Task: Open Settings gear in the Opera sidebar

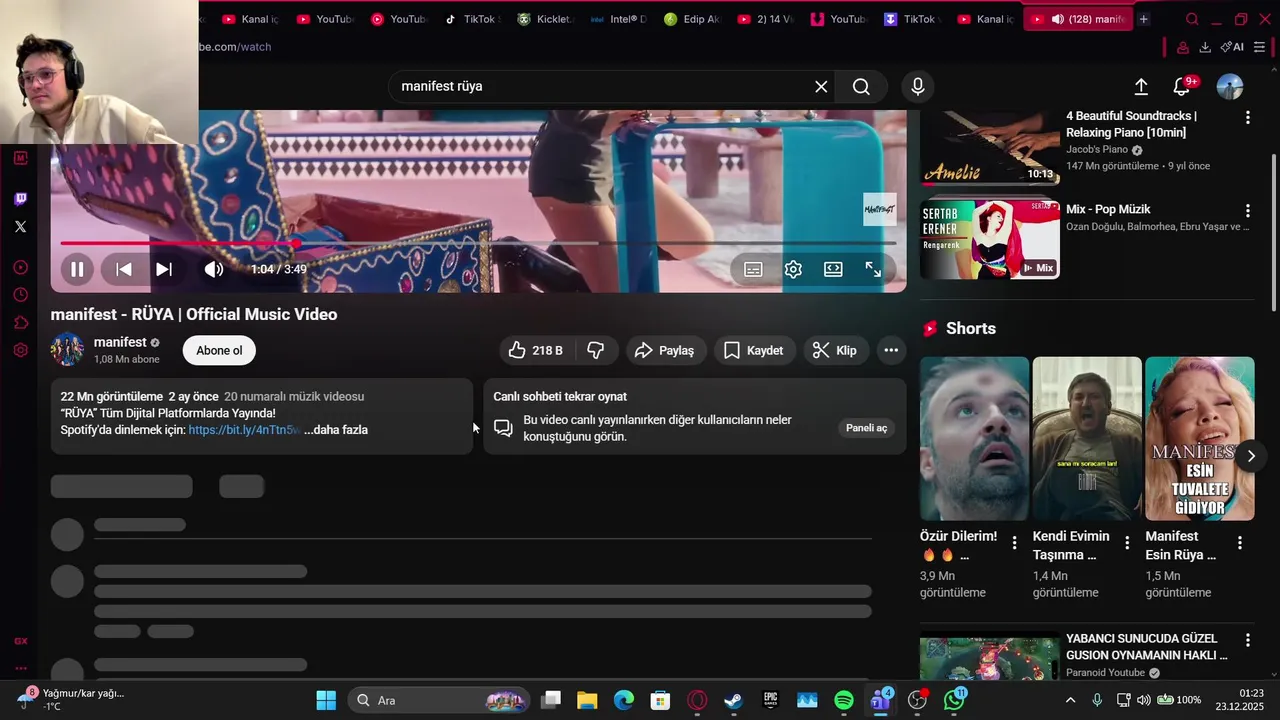Action: tap(20, 350)
